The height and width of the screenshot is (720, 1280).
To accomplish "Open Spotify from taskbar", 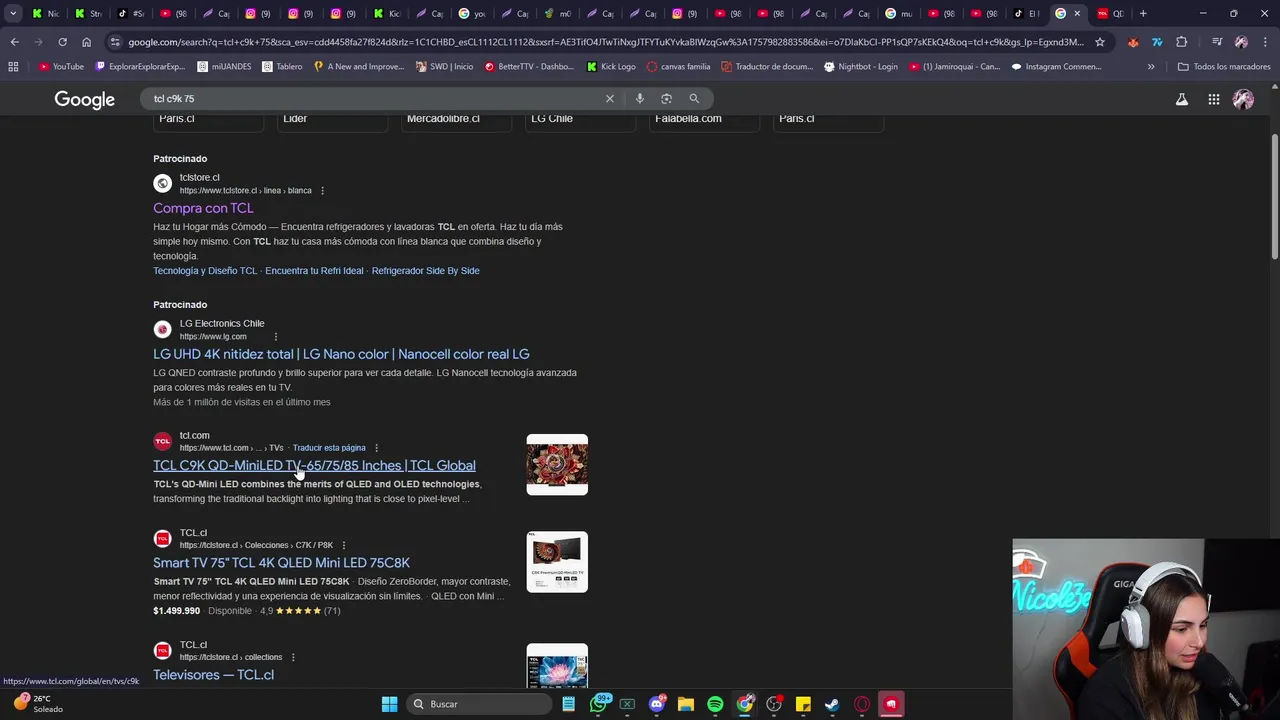I will (715, 704).
